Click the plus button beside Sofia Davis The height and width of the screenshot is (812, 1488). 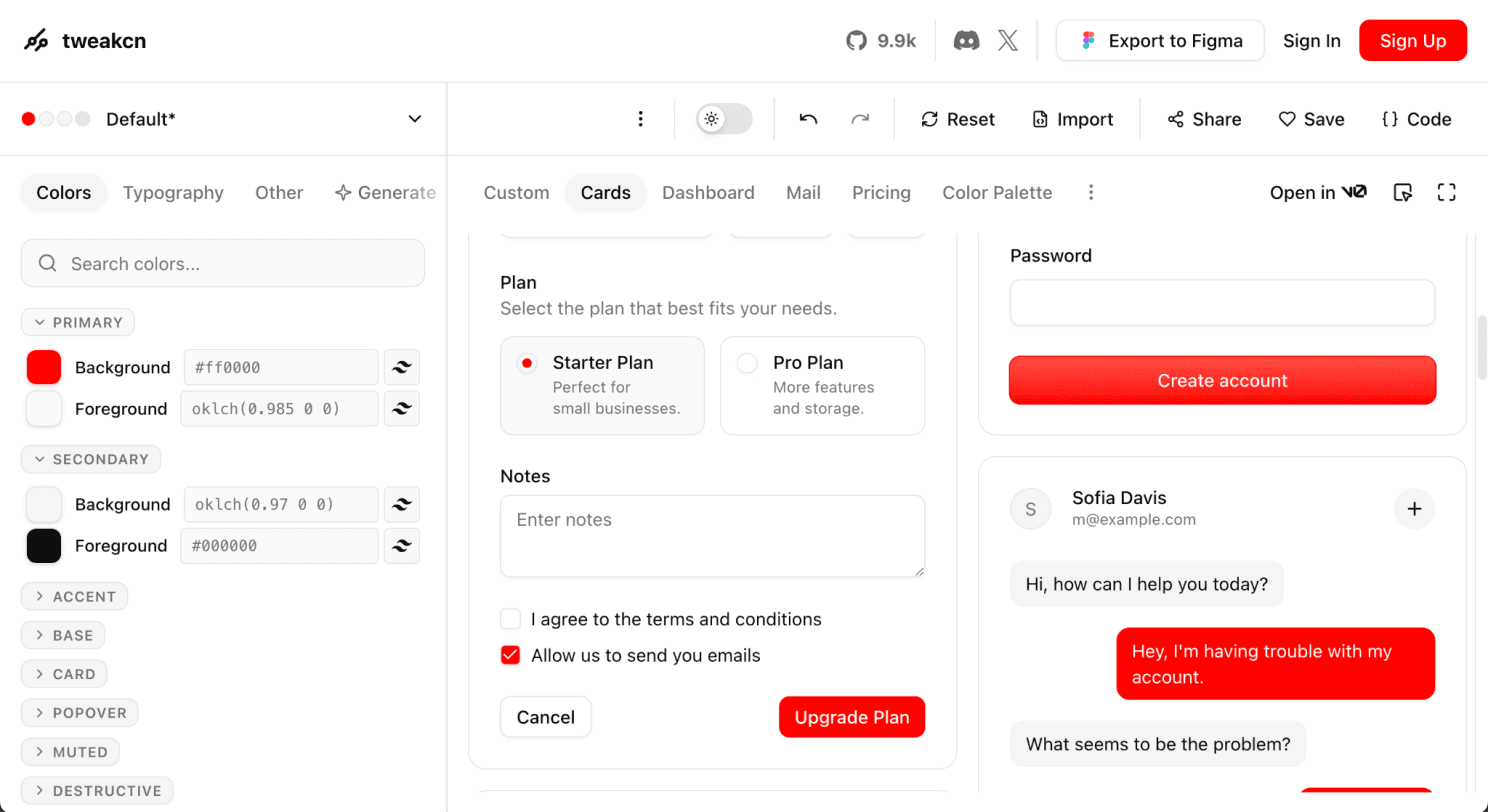(1414, 509)
